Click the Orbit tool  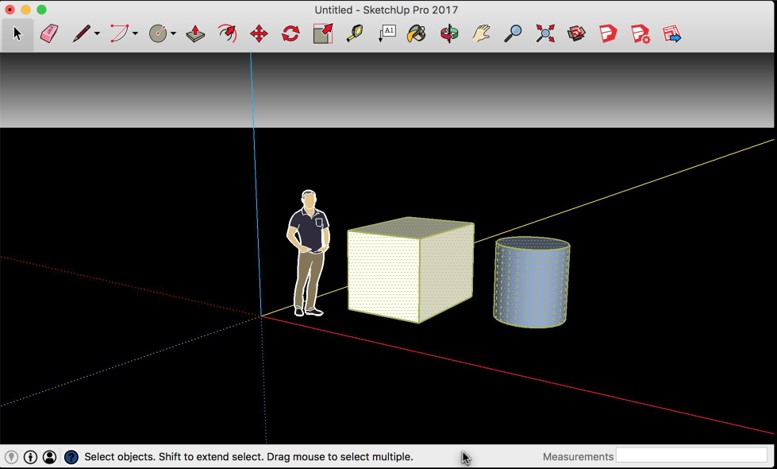[449, 34]
